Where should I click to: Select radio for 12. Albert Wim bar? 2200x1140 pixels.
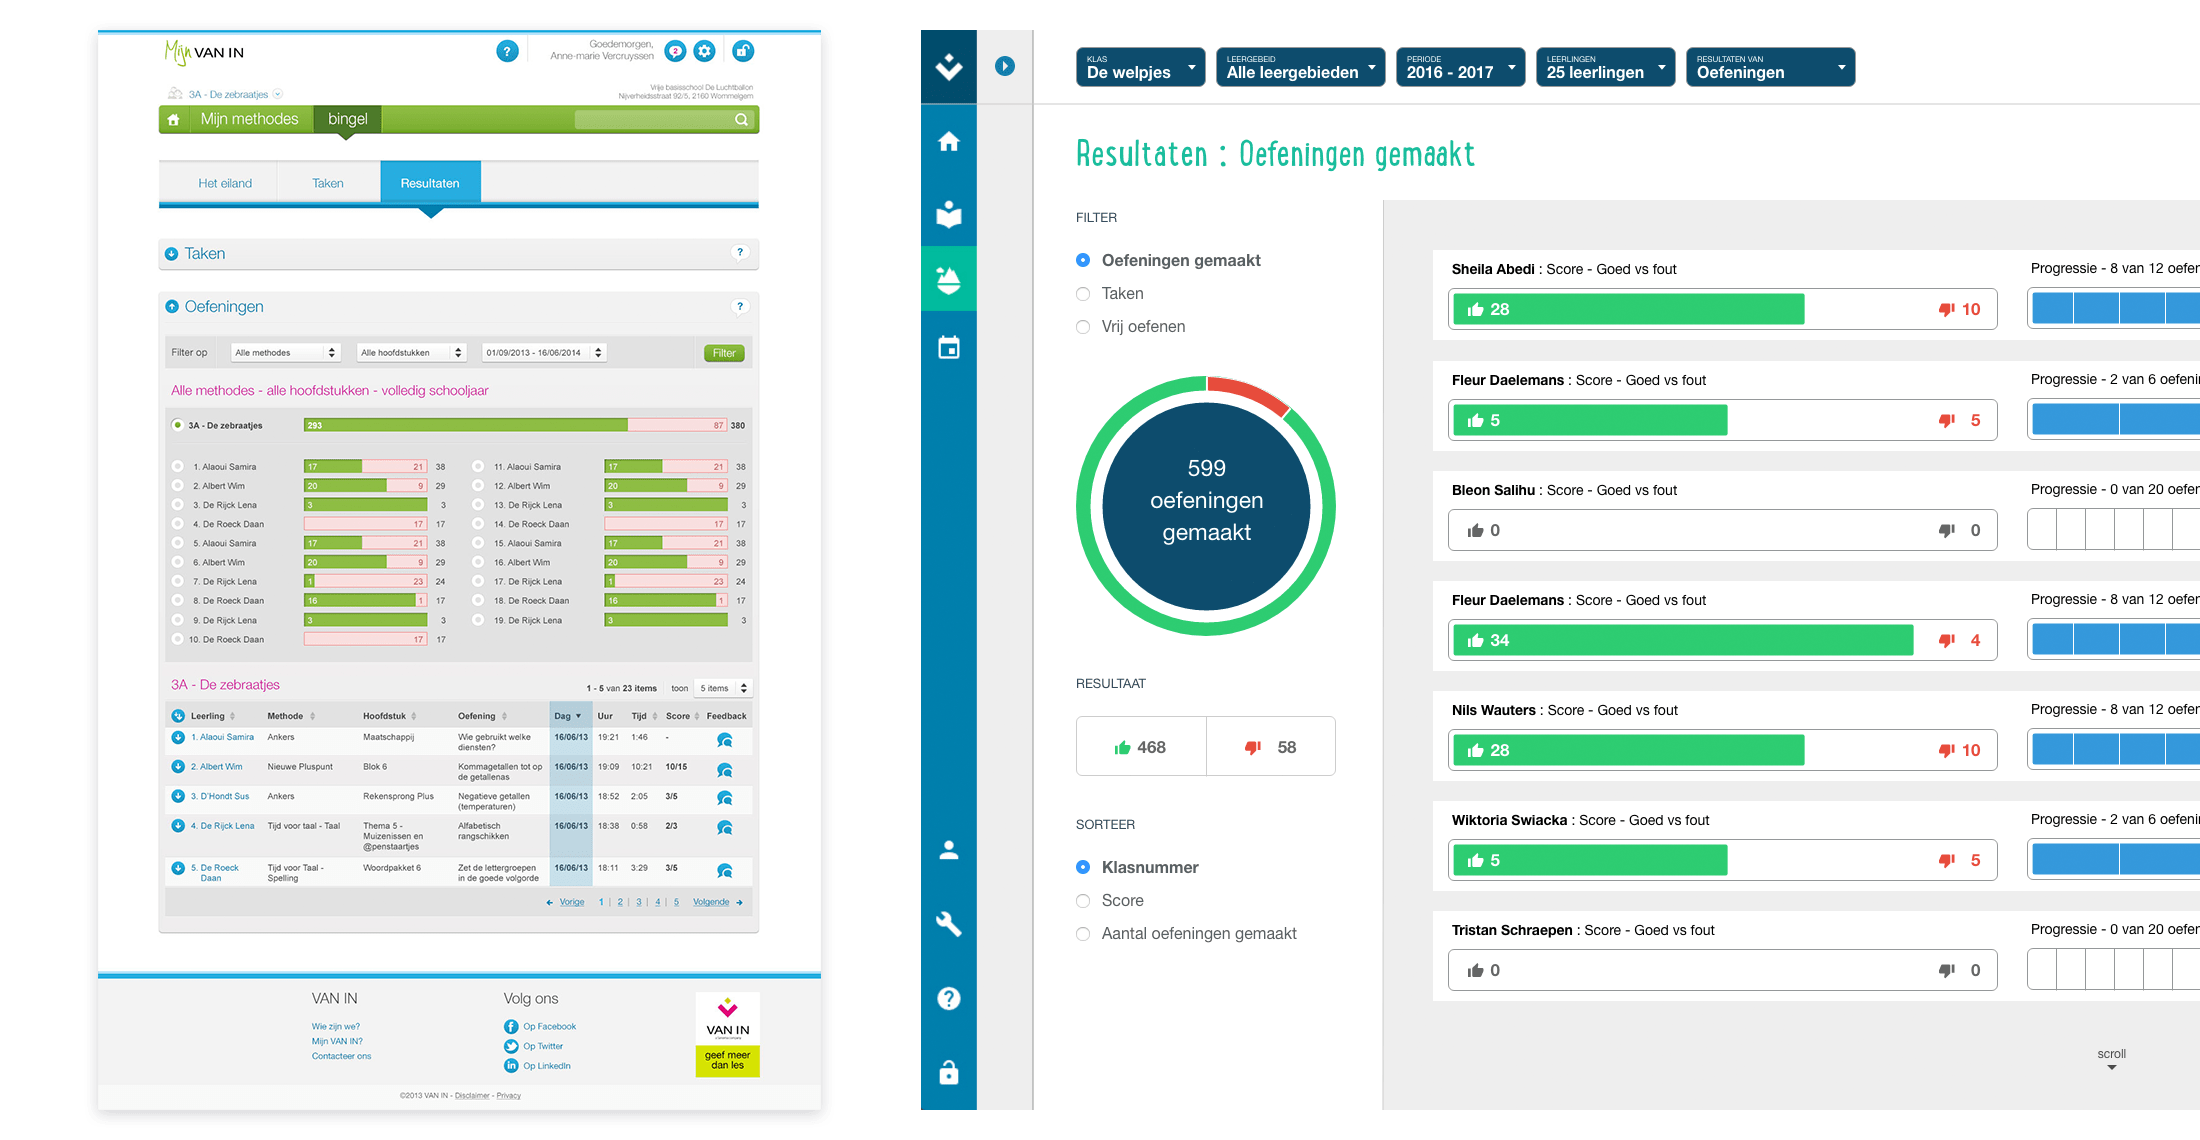coord(478,486)
